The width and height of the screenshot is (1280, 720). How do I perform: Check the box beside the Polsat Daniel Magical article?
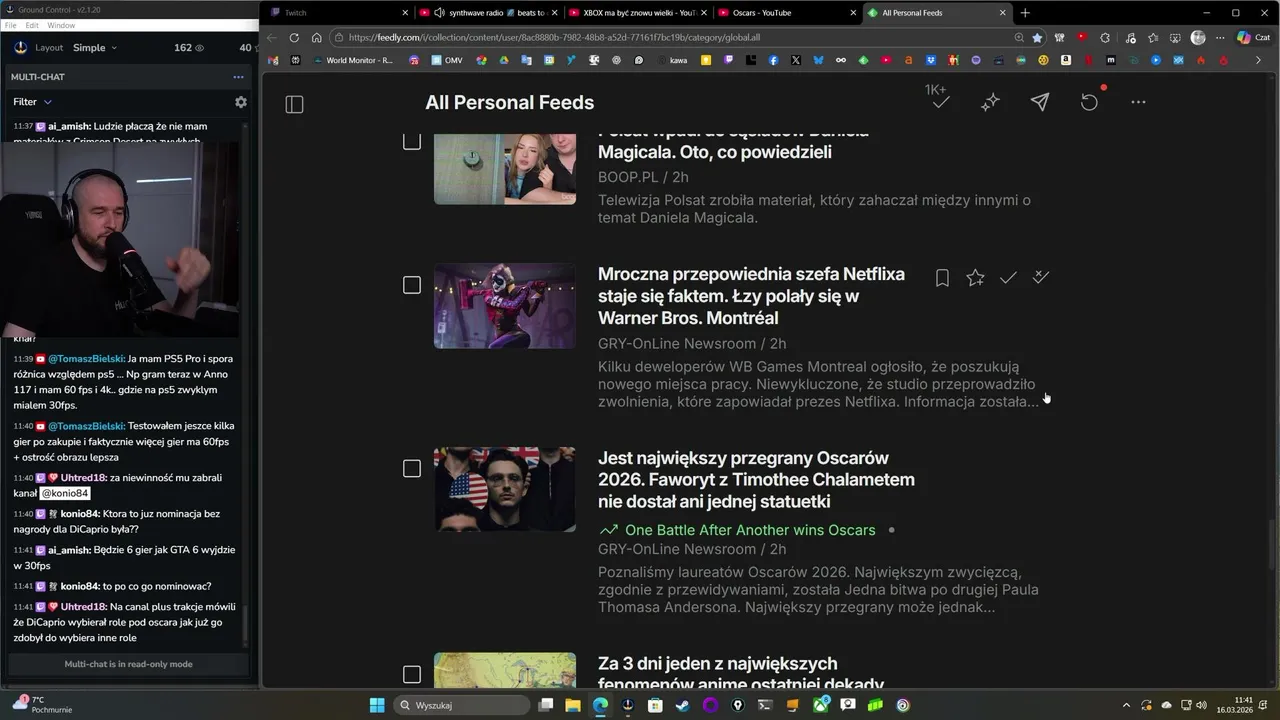[x=412, y=141]
